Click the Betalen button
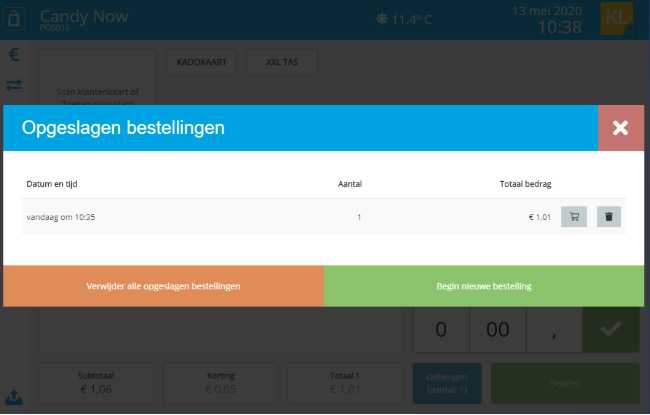650x415 pixels. (x=565, y=383)
